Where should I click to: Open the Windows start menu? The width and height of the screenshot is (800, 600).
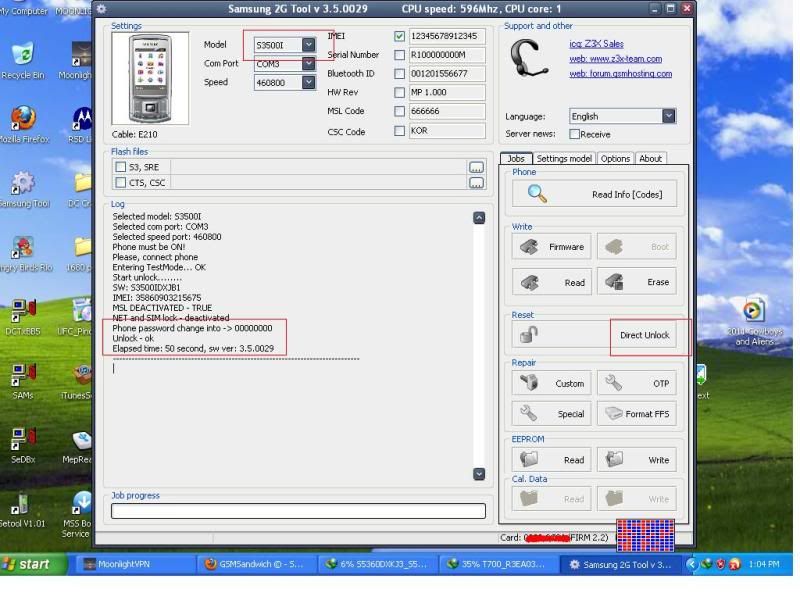(x=33, y=564)
